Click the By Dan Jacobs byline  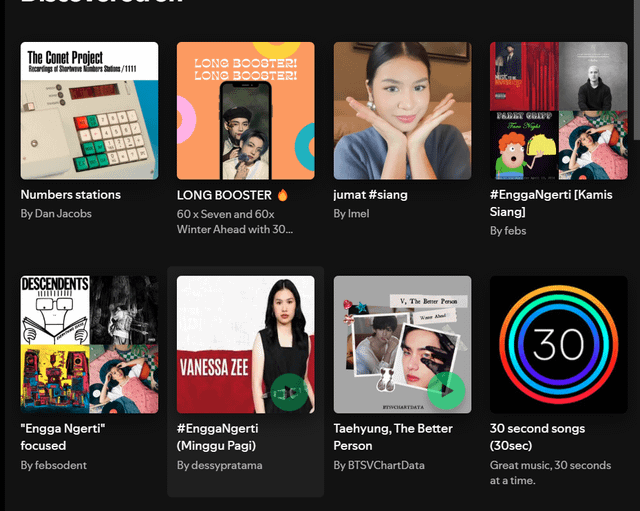[56, 214]
